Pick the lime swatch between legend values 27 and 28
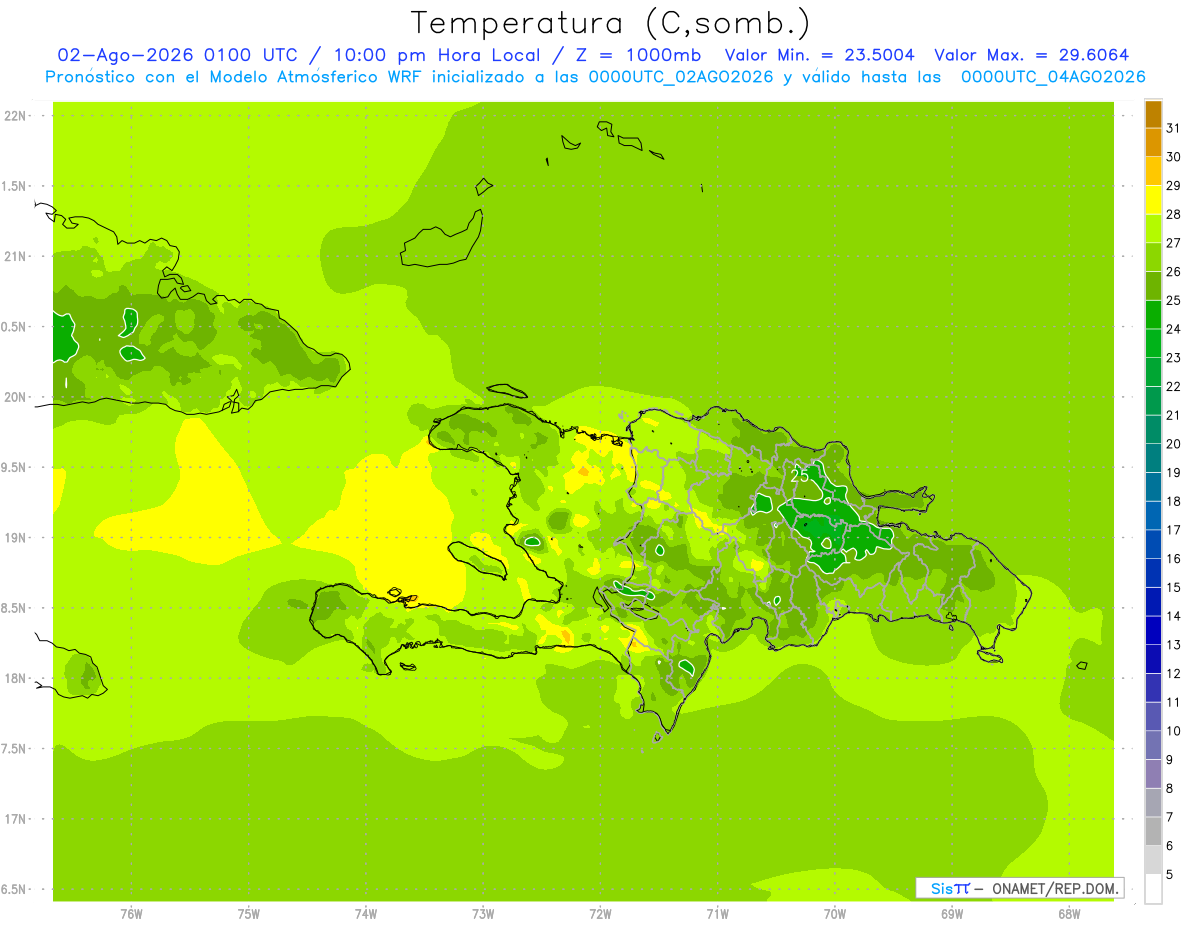This screenshot has width=1200, height=927. 1153,229
